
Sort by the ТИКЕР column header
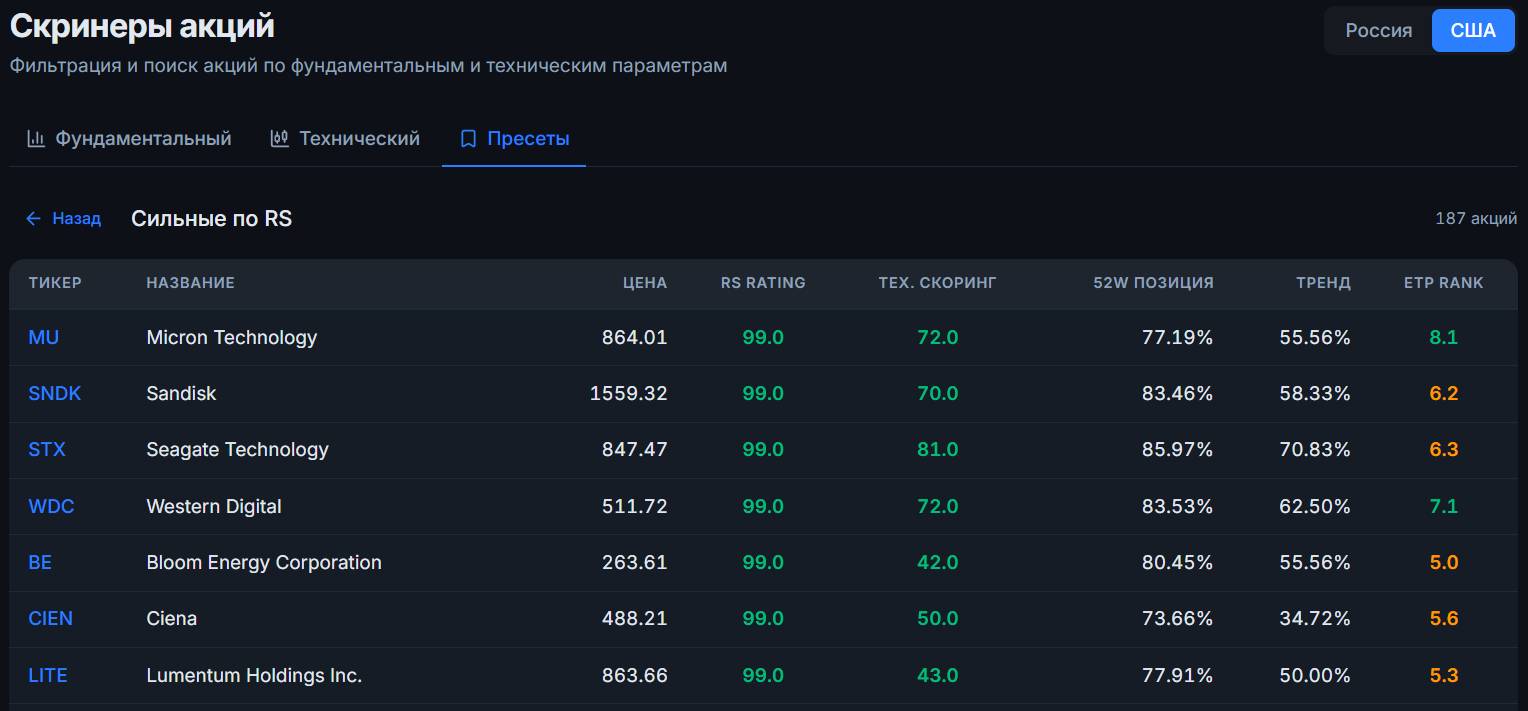(x=55, y=283)
